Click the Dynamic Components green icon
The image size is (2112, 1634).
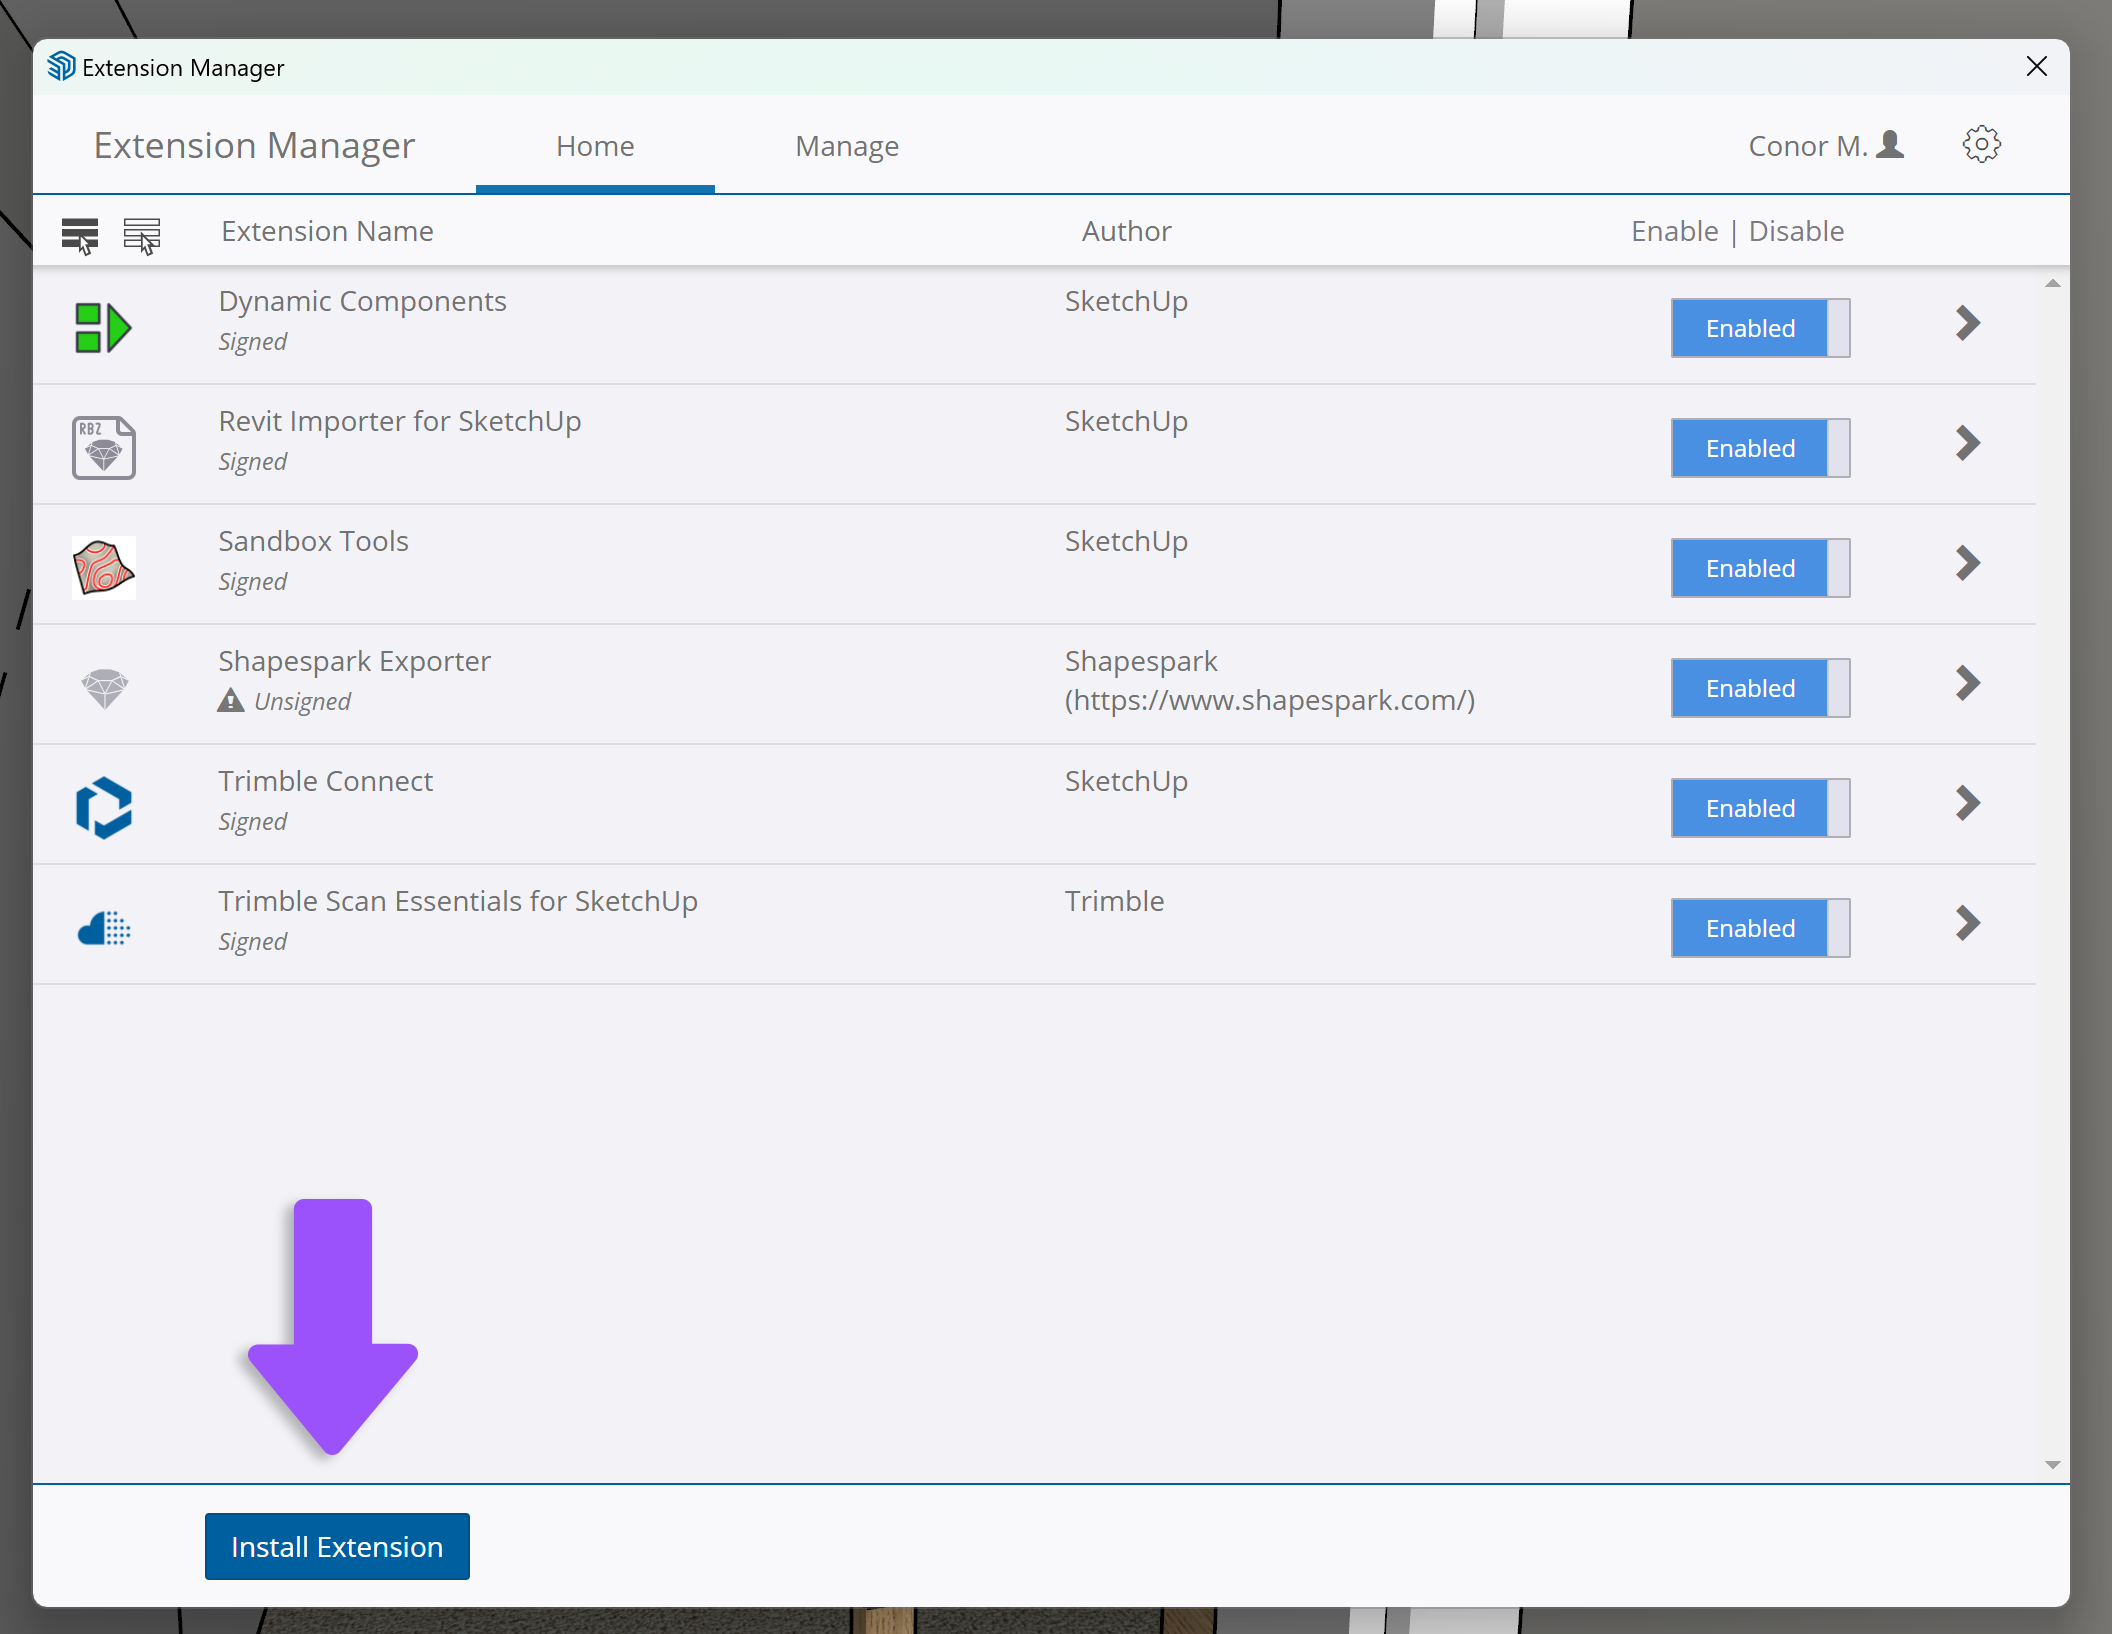103,328
